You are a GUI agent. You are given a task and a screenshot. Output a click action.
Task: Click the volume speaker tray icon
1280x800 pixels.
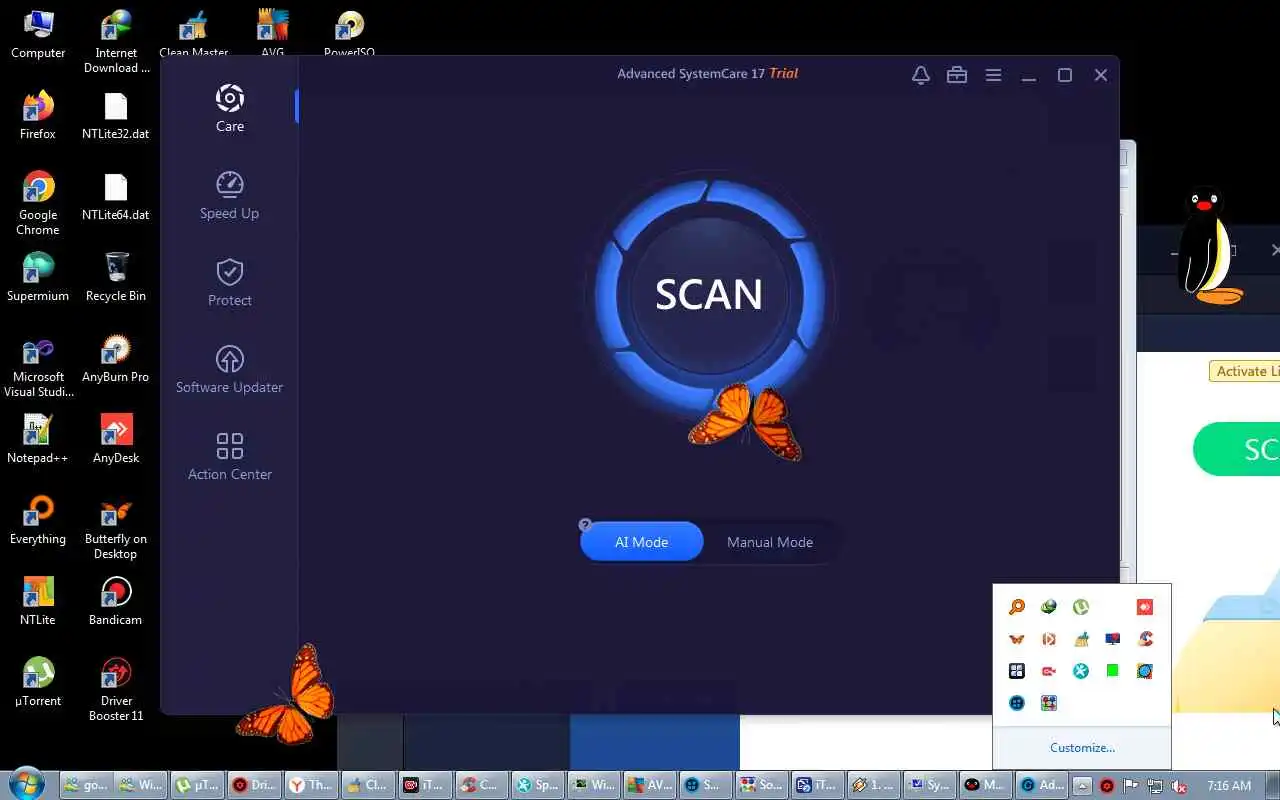pos(1180,786)
